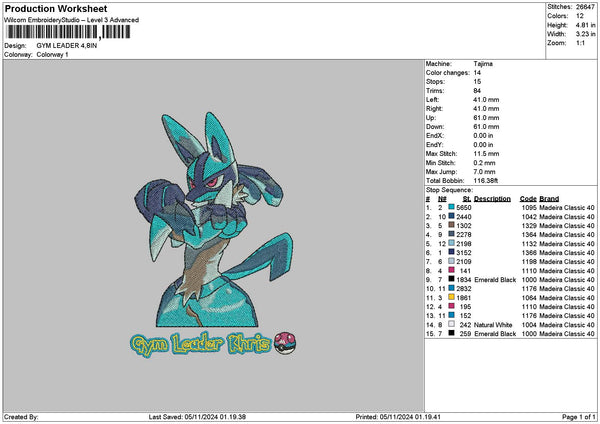Click the Up value 61.0 mm
The width and height of the screenshot is (600, 424).
(486, 117)
